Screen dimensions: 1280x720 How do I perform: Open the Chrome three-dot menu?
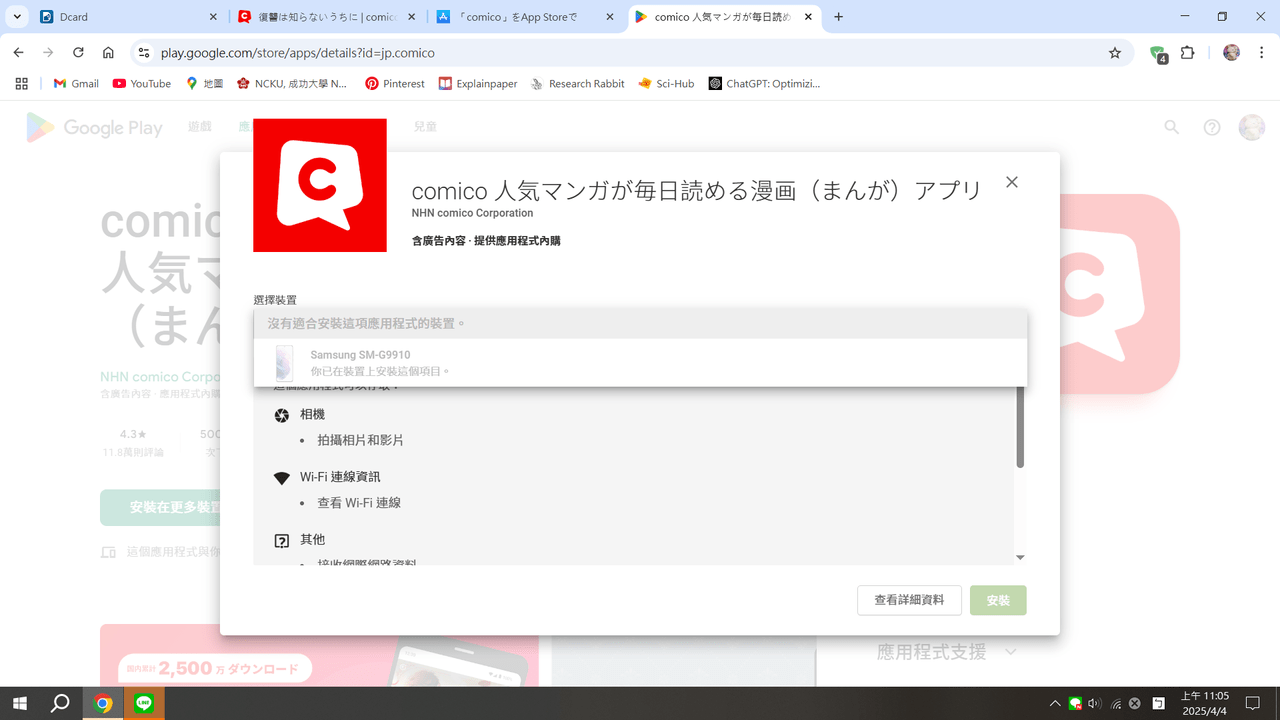click(x=1261, y=53)
